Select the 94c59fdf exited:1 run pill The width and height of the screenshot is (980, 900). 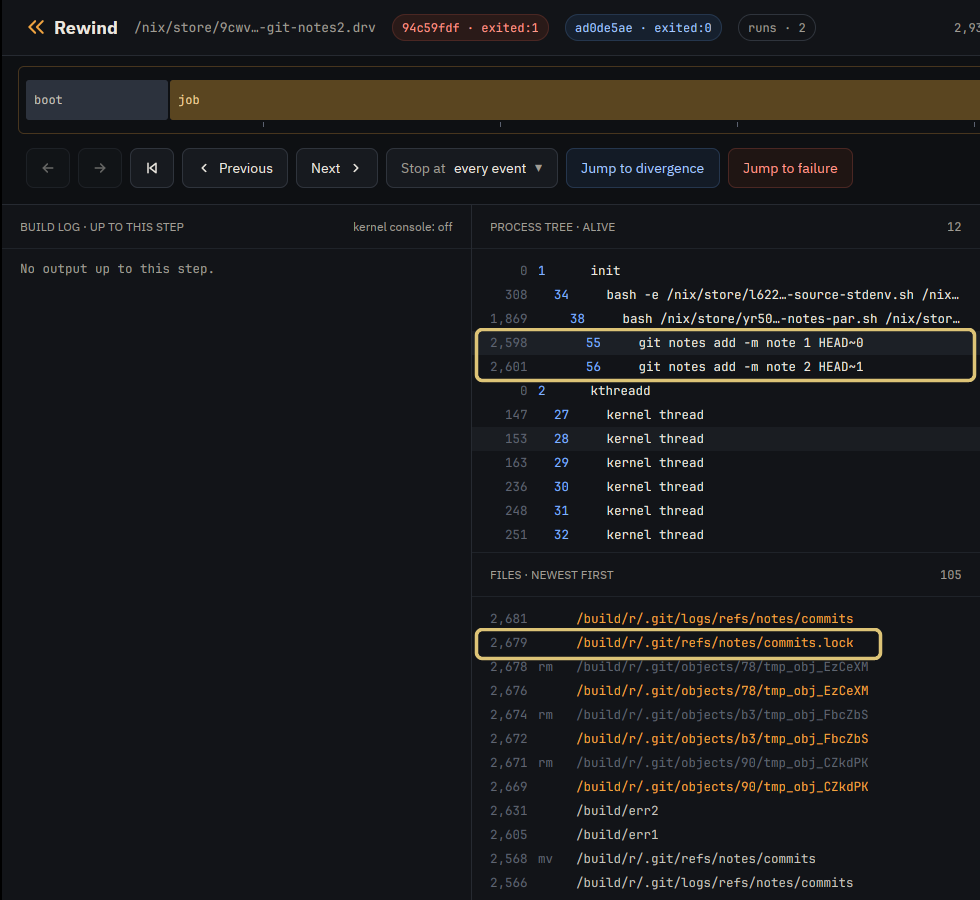[470, 28]
